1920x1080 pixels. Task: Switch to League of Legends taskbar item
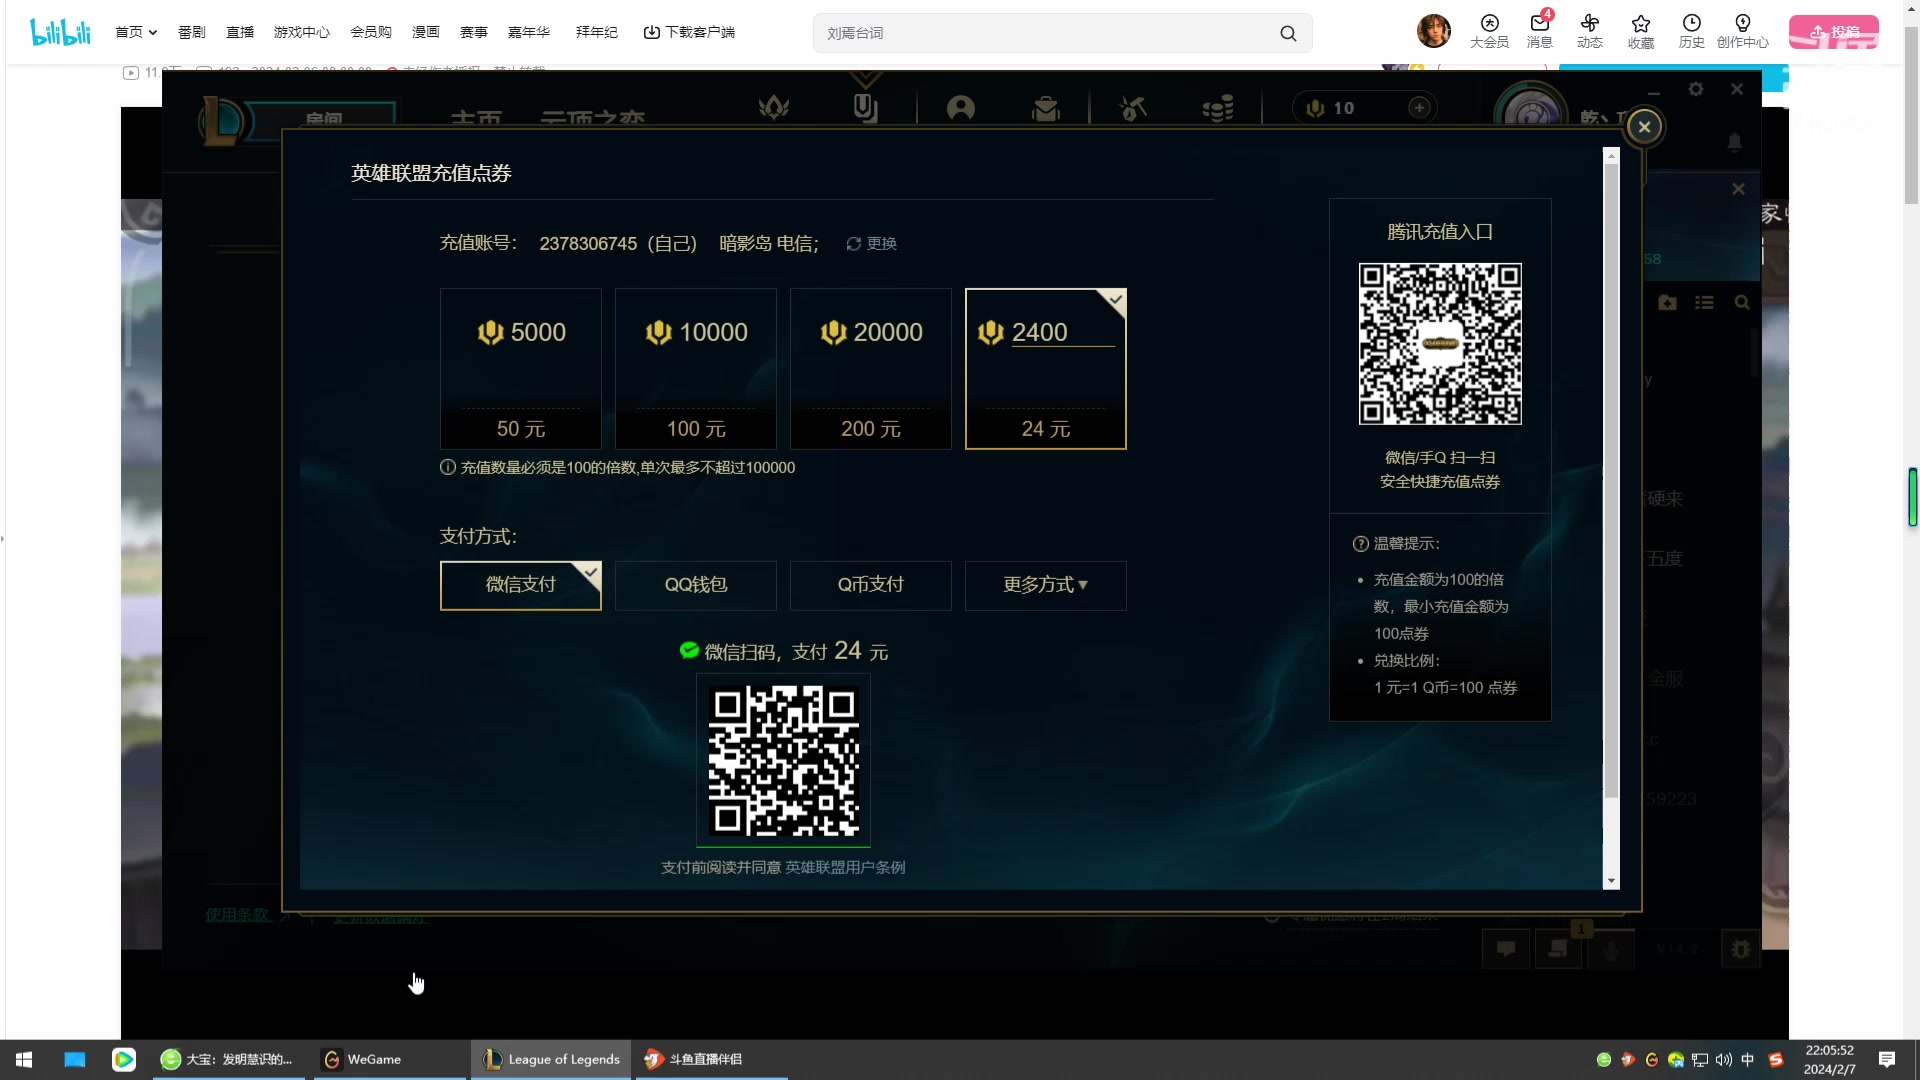coord(551,1059)
